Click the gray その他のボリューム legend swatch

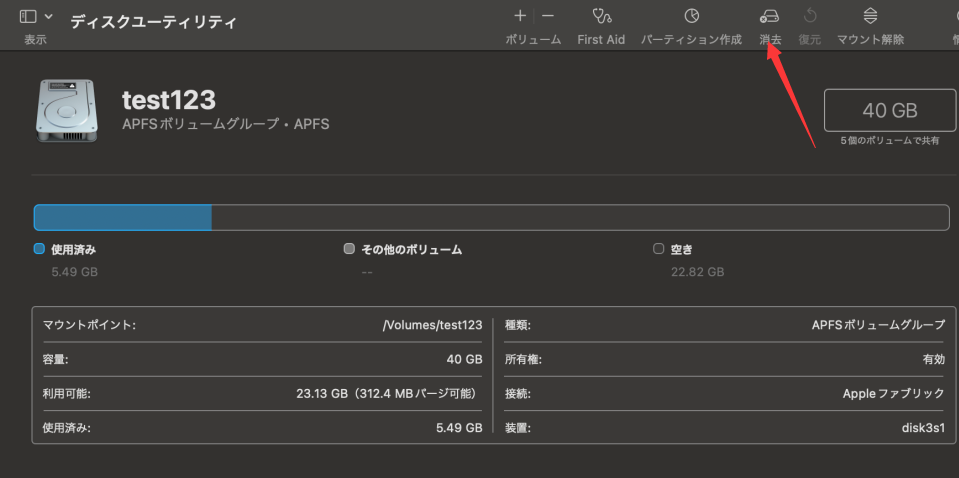[349, 249]
